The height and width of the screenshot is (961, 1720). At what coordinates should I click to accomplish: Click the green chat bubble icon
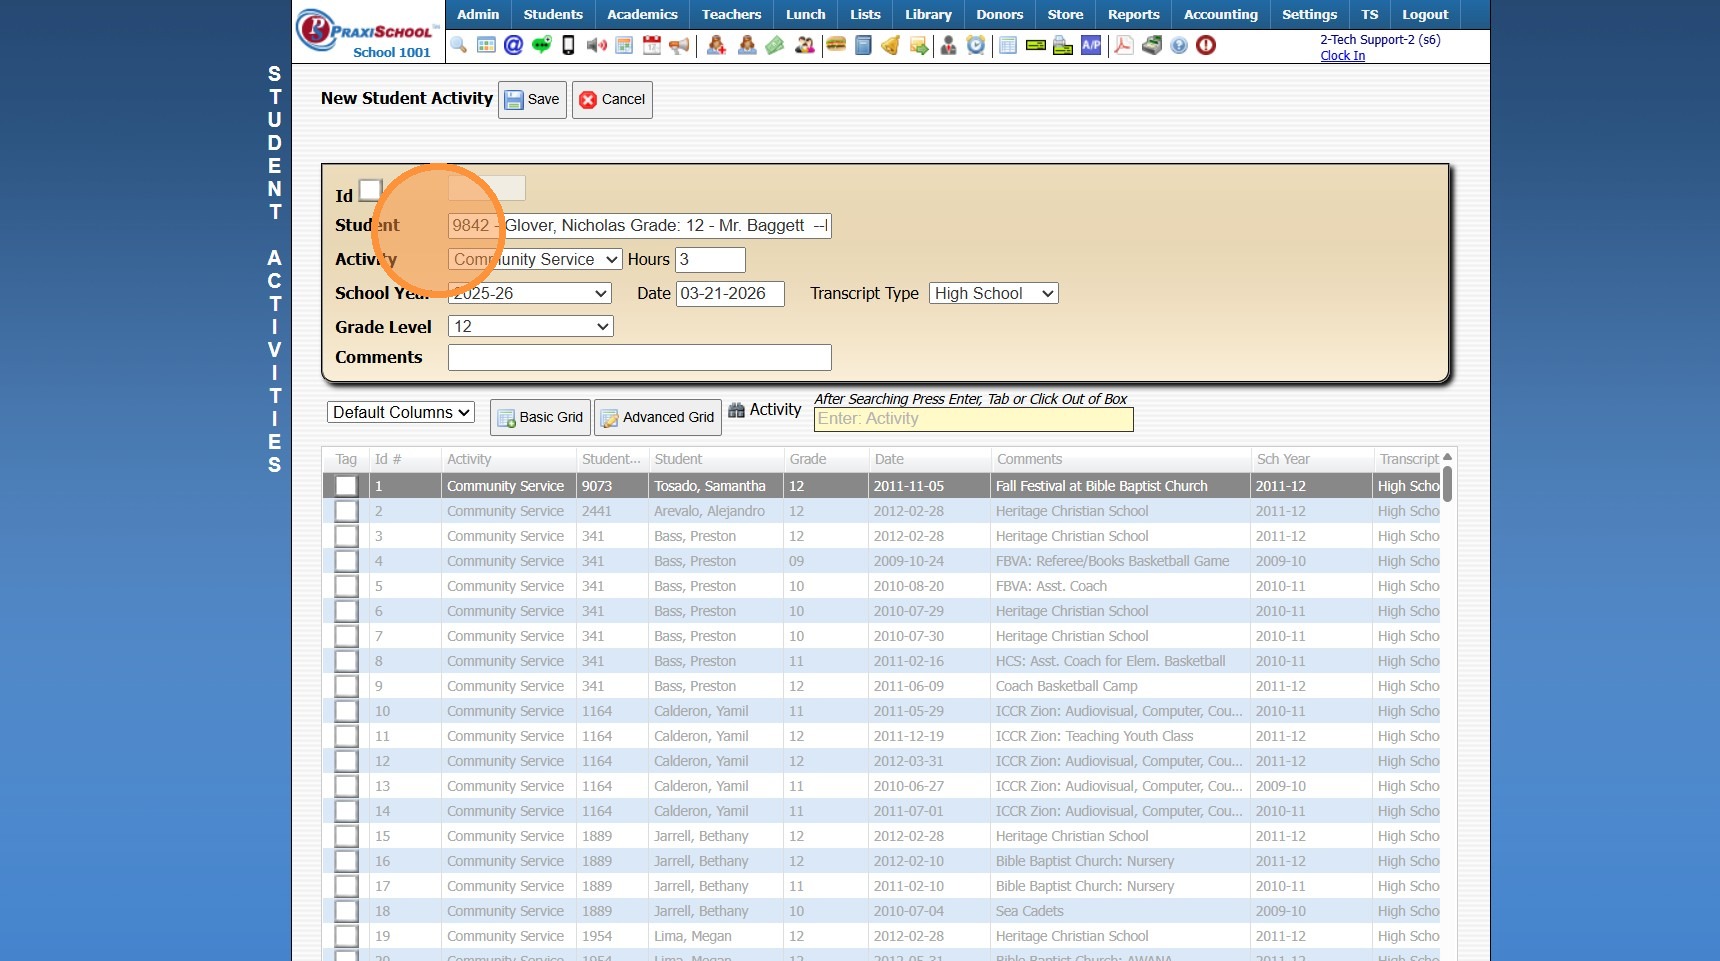click(x=541, y=45)
